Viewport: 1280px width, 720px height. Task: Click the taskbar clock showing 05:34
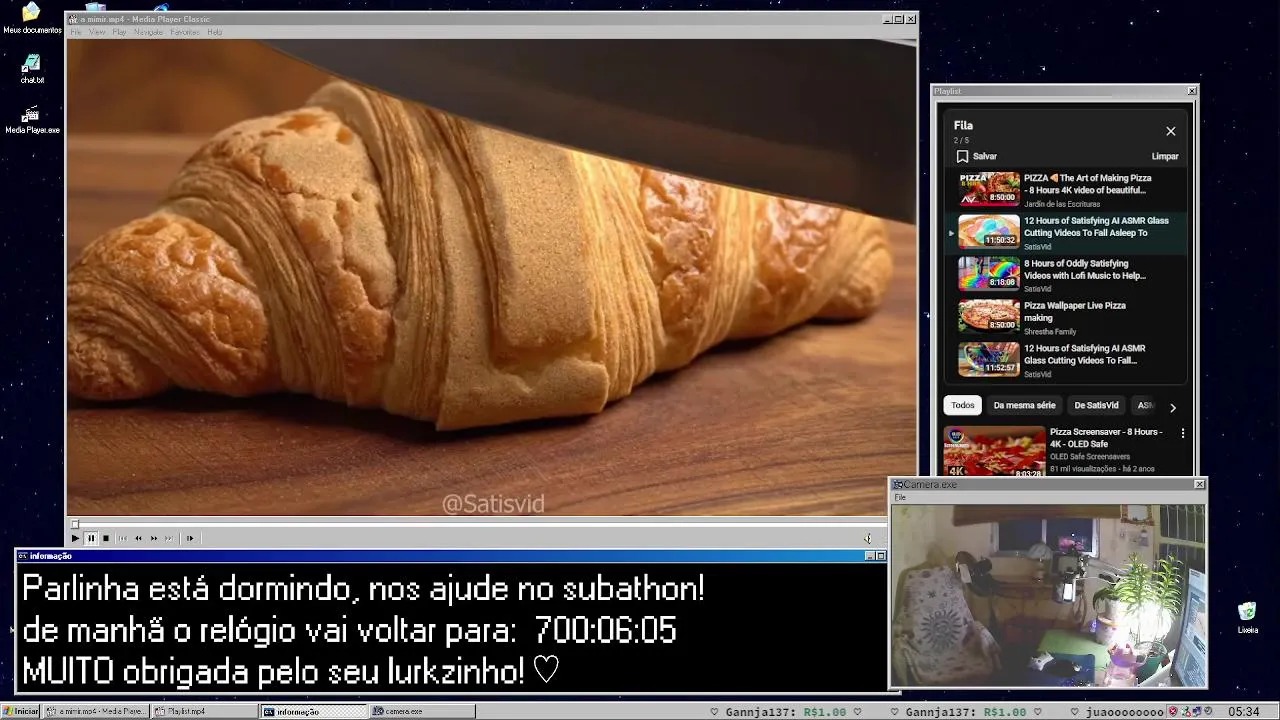click(1243, 712)
